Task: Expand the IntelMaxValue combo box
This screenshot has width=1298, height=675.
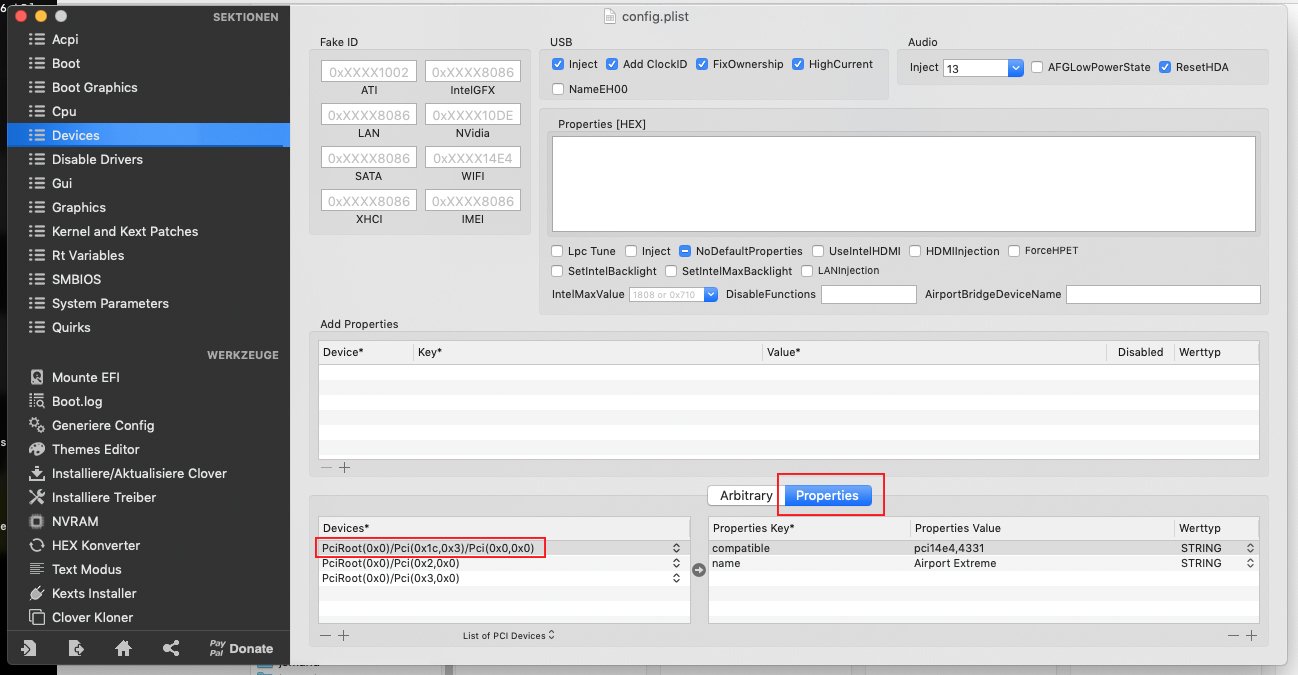Action: pyautogui.click(x=710, y=295)
